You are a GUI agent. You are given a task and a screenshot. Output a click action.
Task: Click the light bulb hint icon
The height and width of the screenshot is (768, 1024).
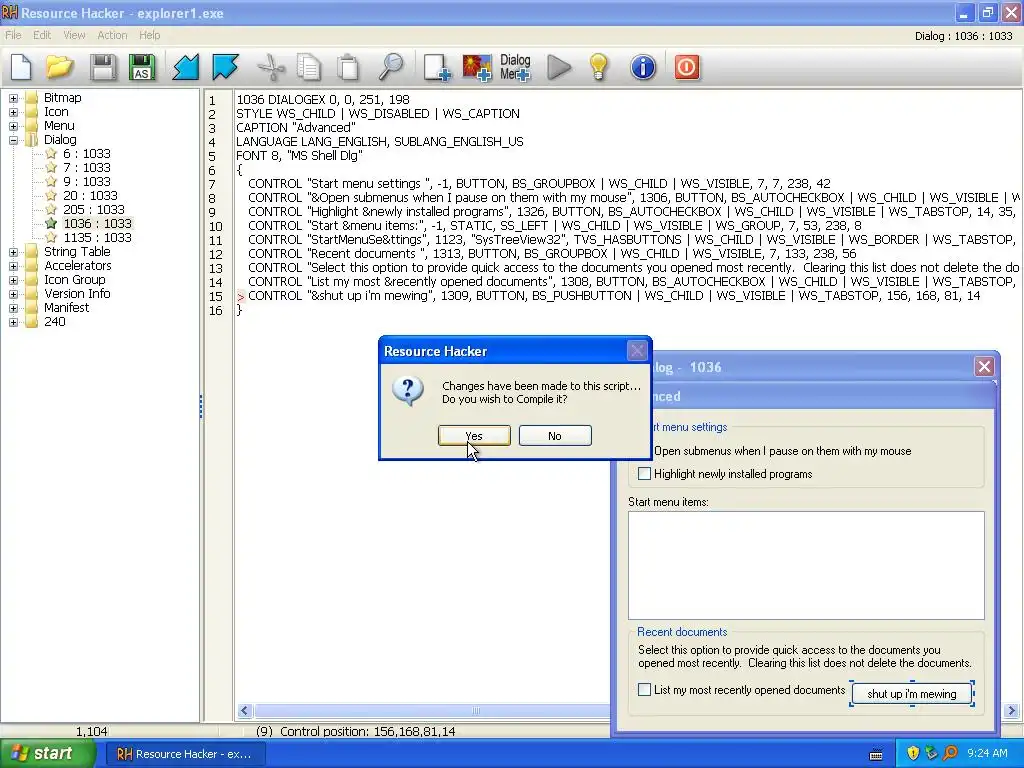(x=599, y=67)
